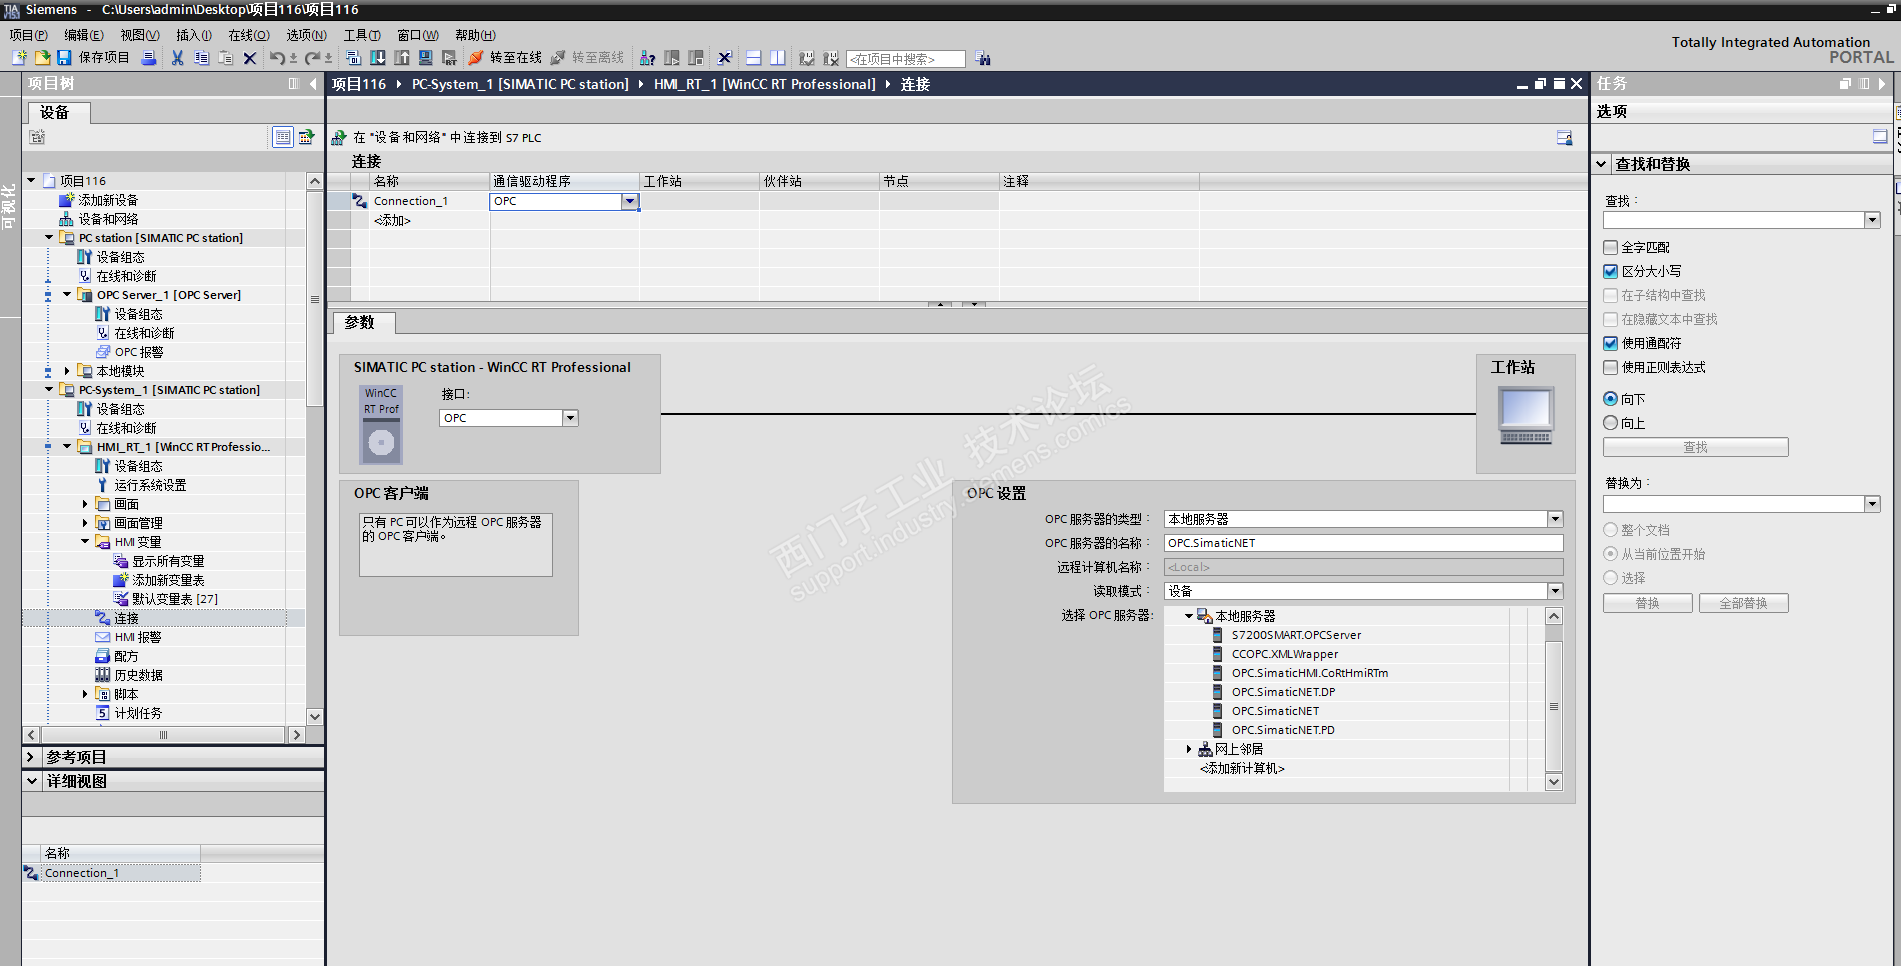Expand the 参考项目 panel
This screenshot has width=1901, height=966.
click(x=31, y=757)
